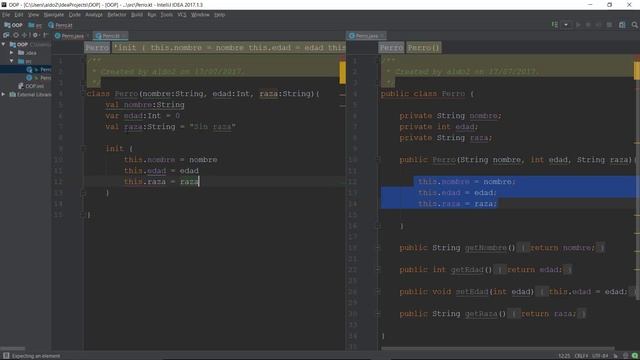Click Perro breadcrumb in Java editor

pos(391,48)
